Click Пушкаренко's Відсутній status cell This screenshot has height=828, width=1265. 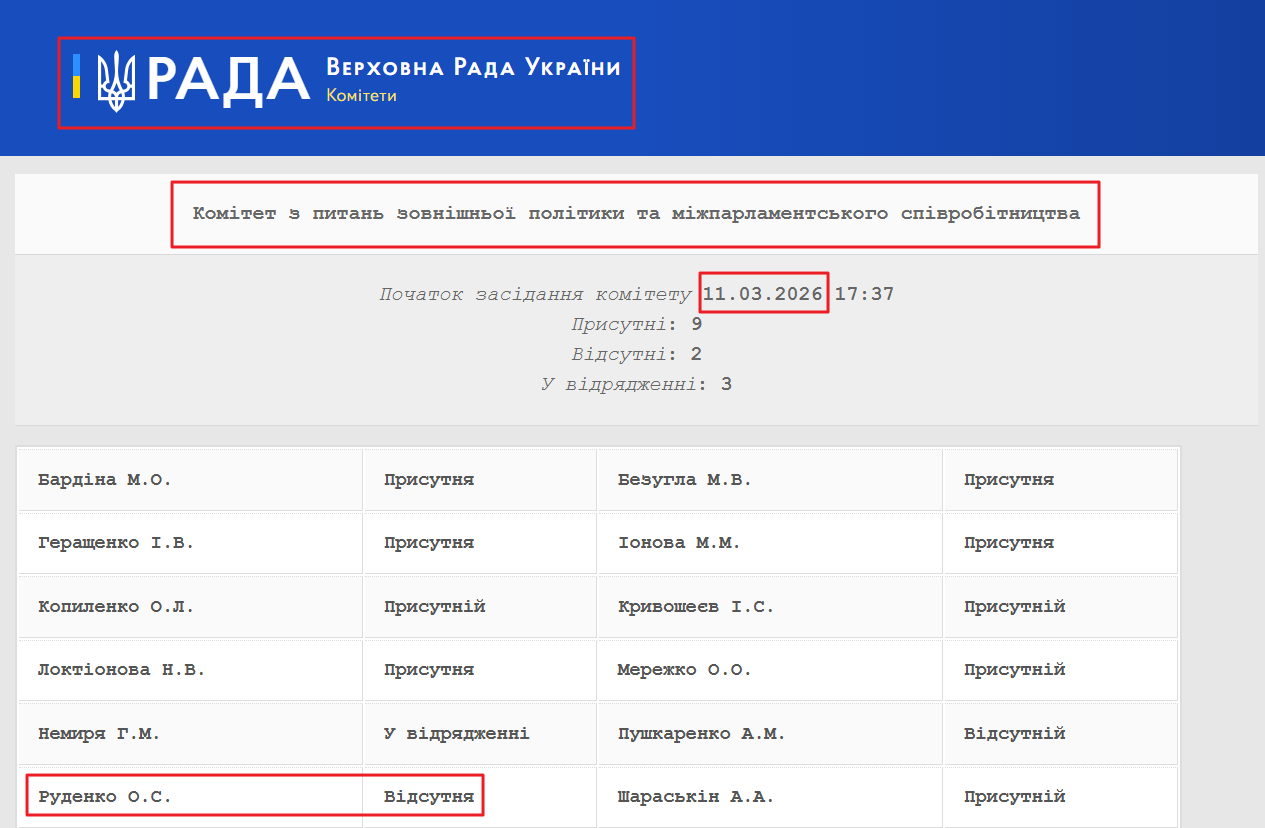click(1060, 734)
